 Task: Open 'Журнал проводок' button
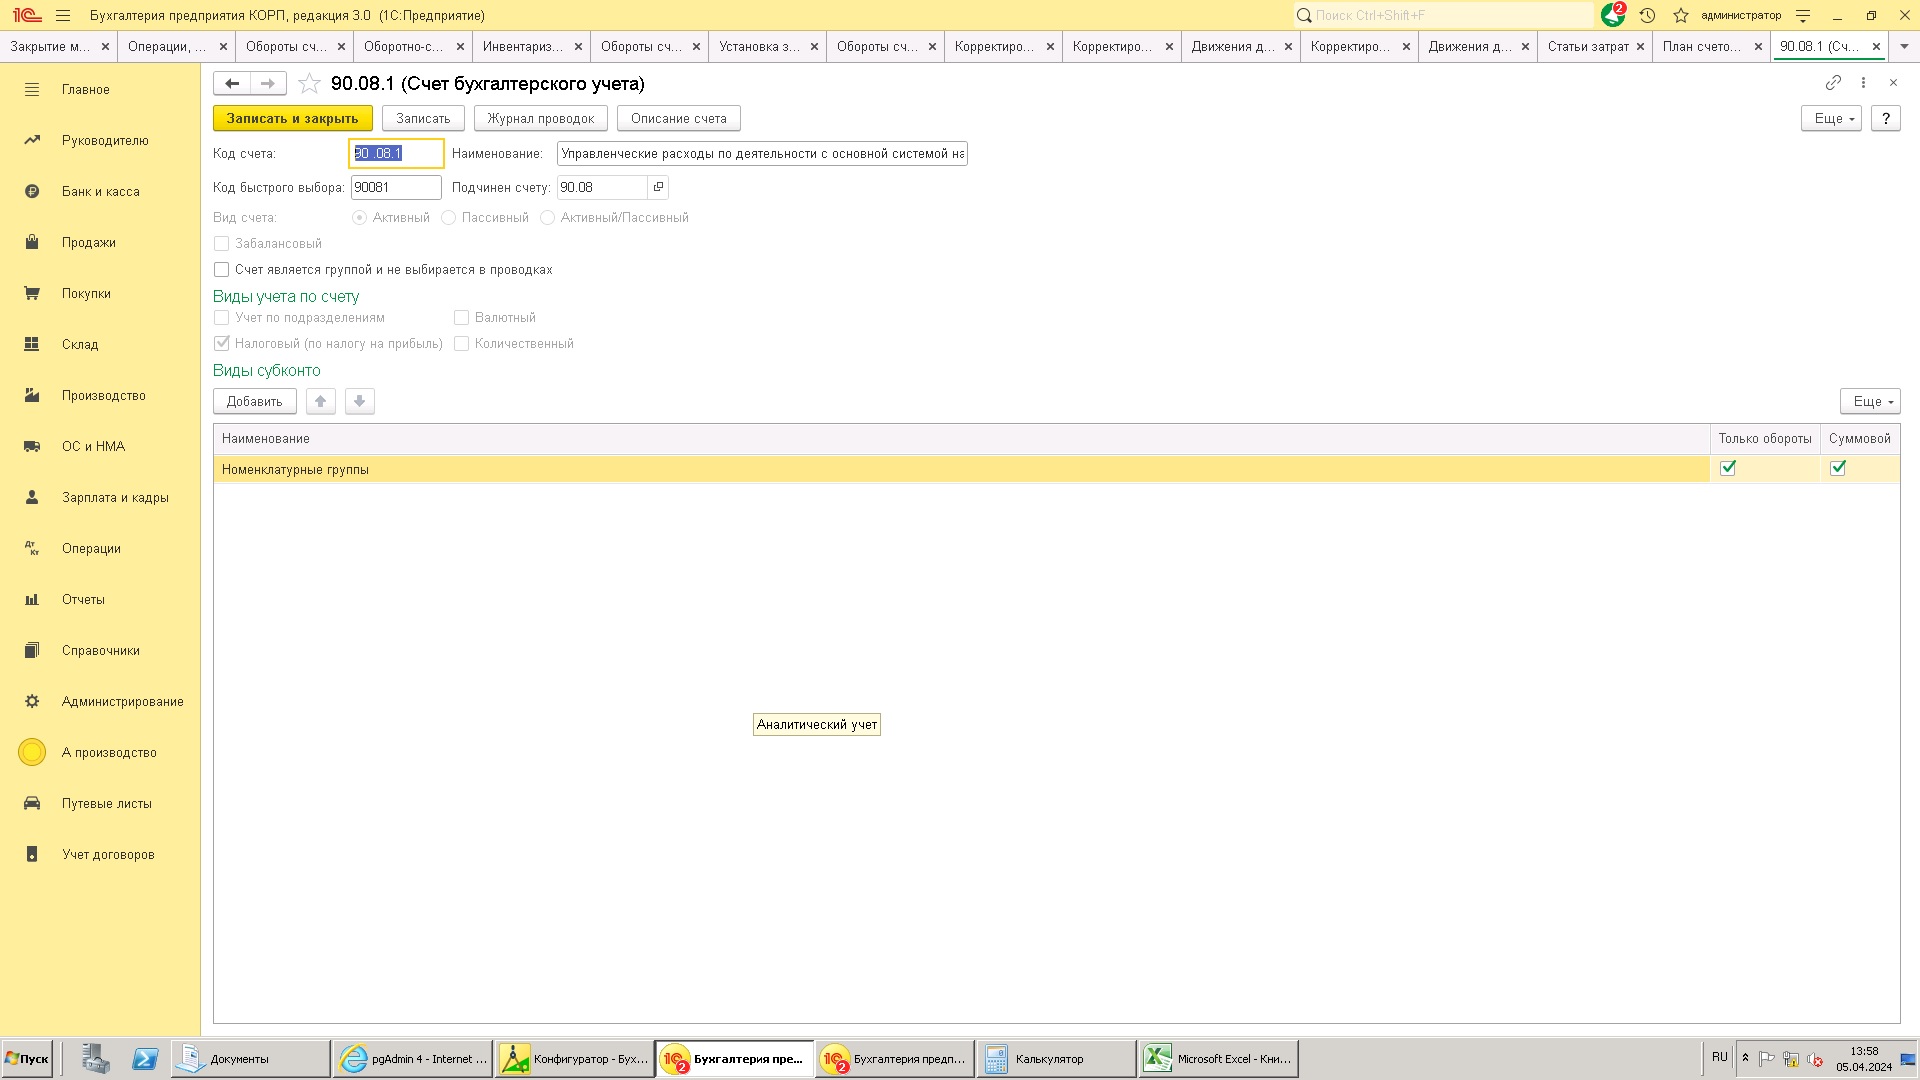click(x=540, y=118)
